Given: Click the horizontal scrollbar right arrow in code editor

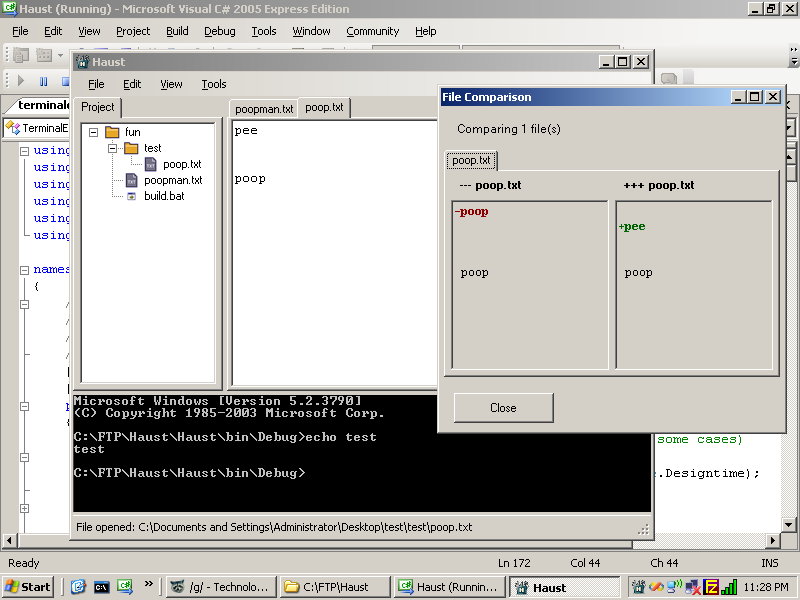Looking at the screenshot, I should pos(773,540).
